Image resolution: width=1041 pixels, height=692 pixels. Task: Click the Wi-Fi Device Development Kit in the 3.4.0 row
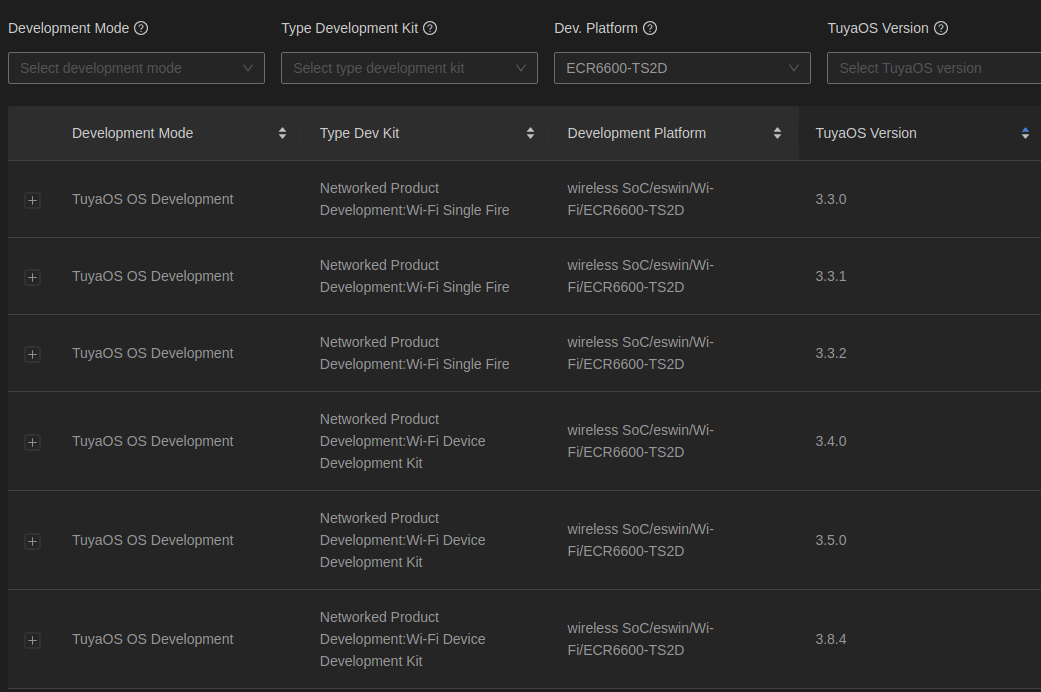point(402,441)
